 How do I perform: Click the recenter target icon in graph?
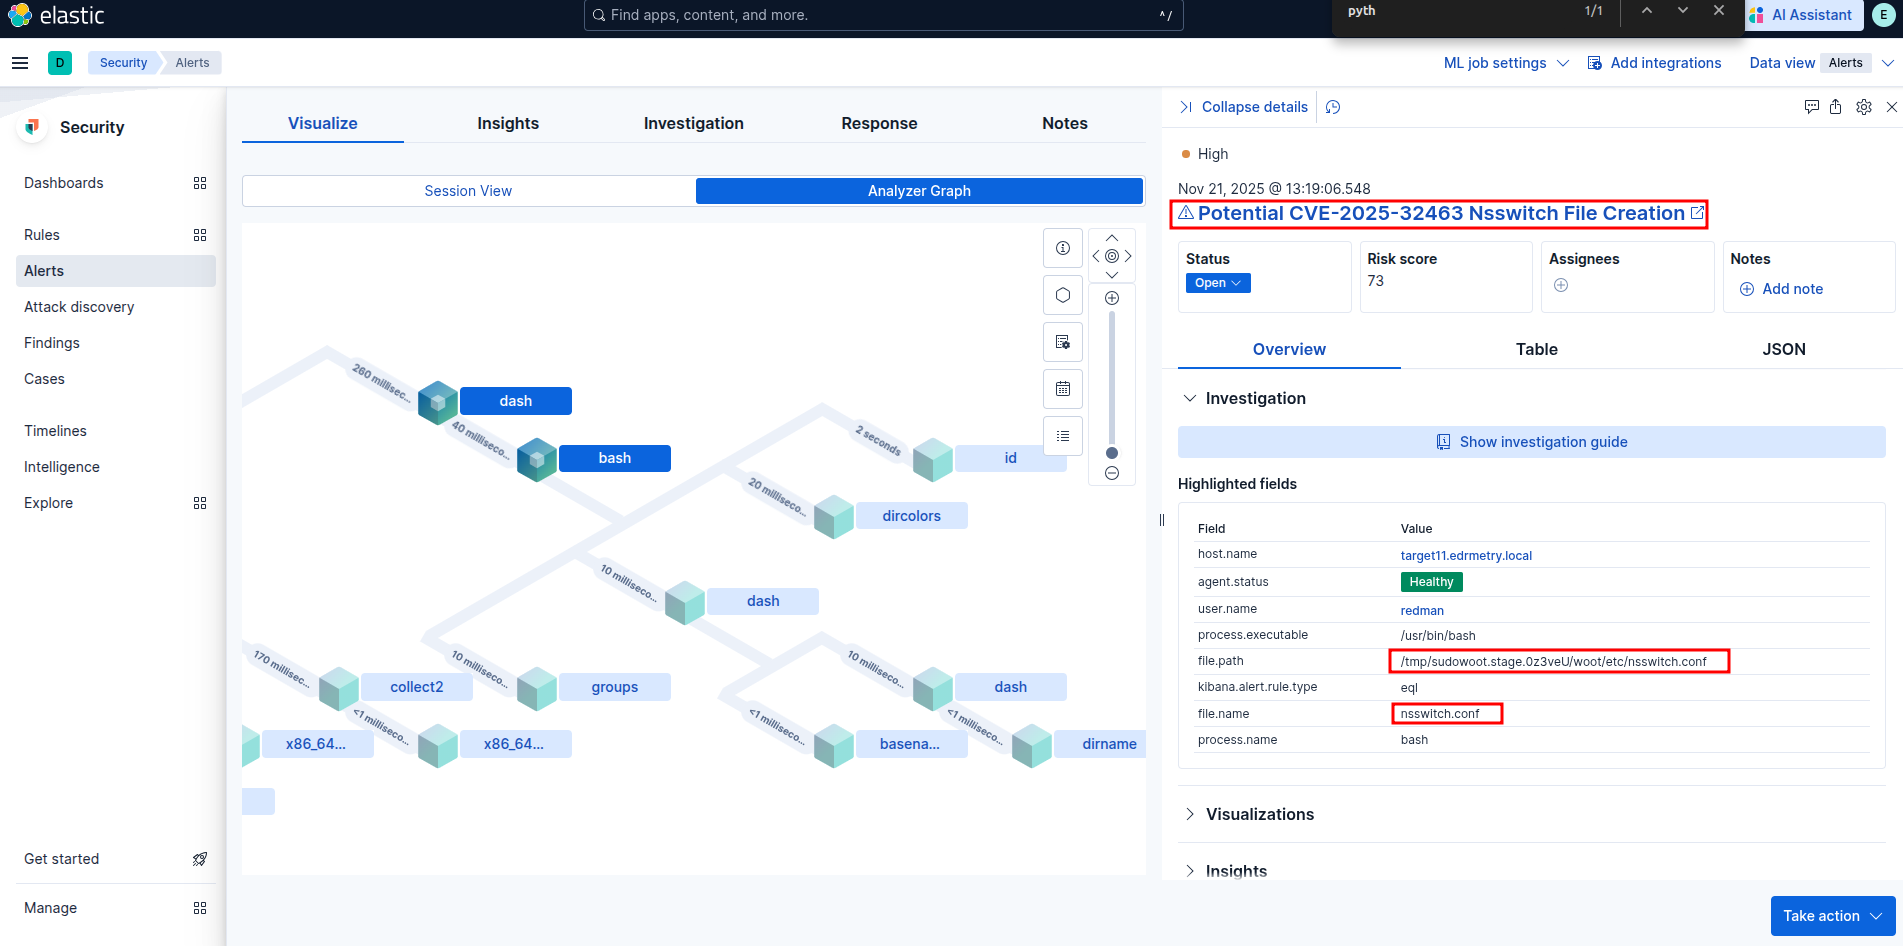(x=1111, y=256)
